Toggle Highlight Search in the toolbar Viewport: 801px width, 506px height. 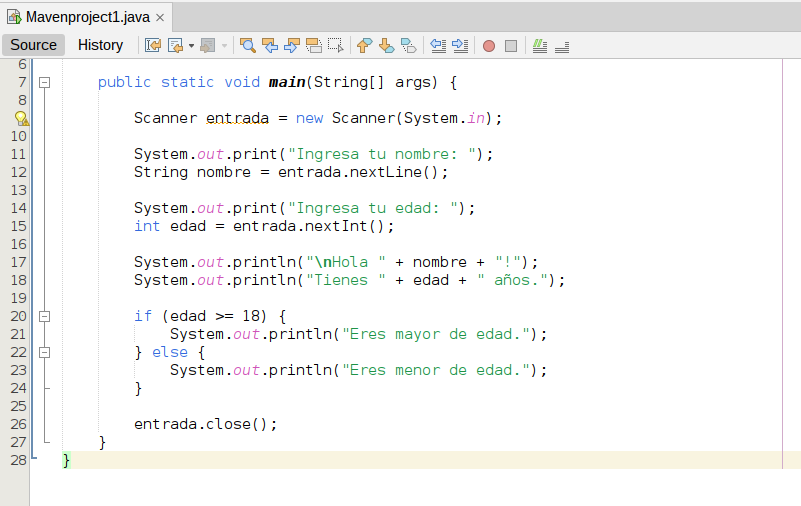pyautogui.click(x=314, y=45)
